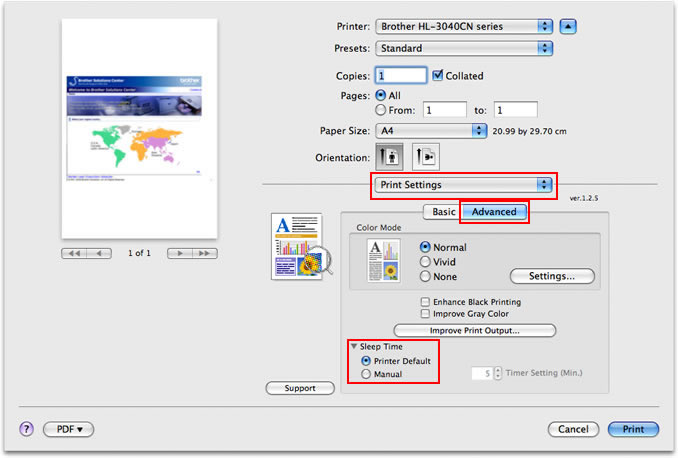Enable Enhance Black Printing
Image resolution: width=678 pixels, height=458 pixels.
pos(425,301)
